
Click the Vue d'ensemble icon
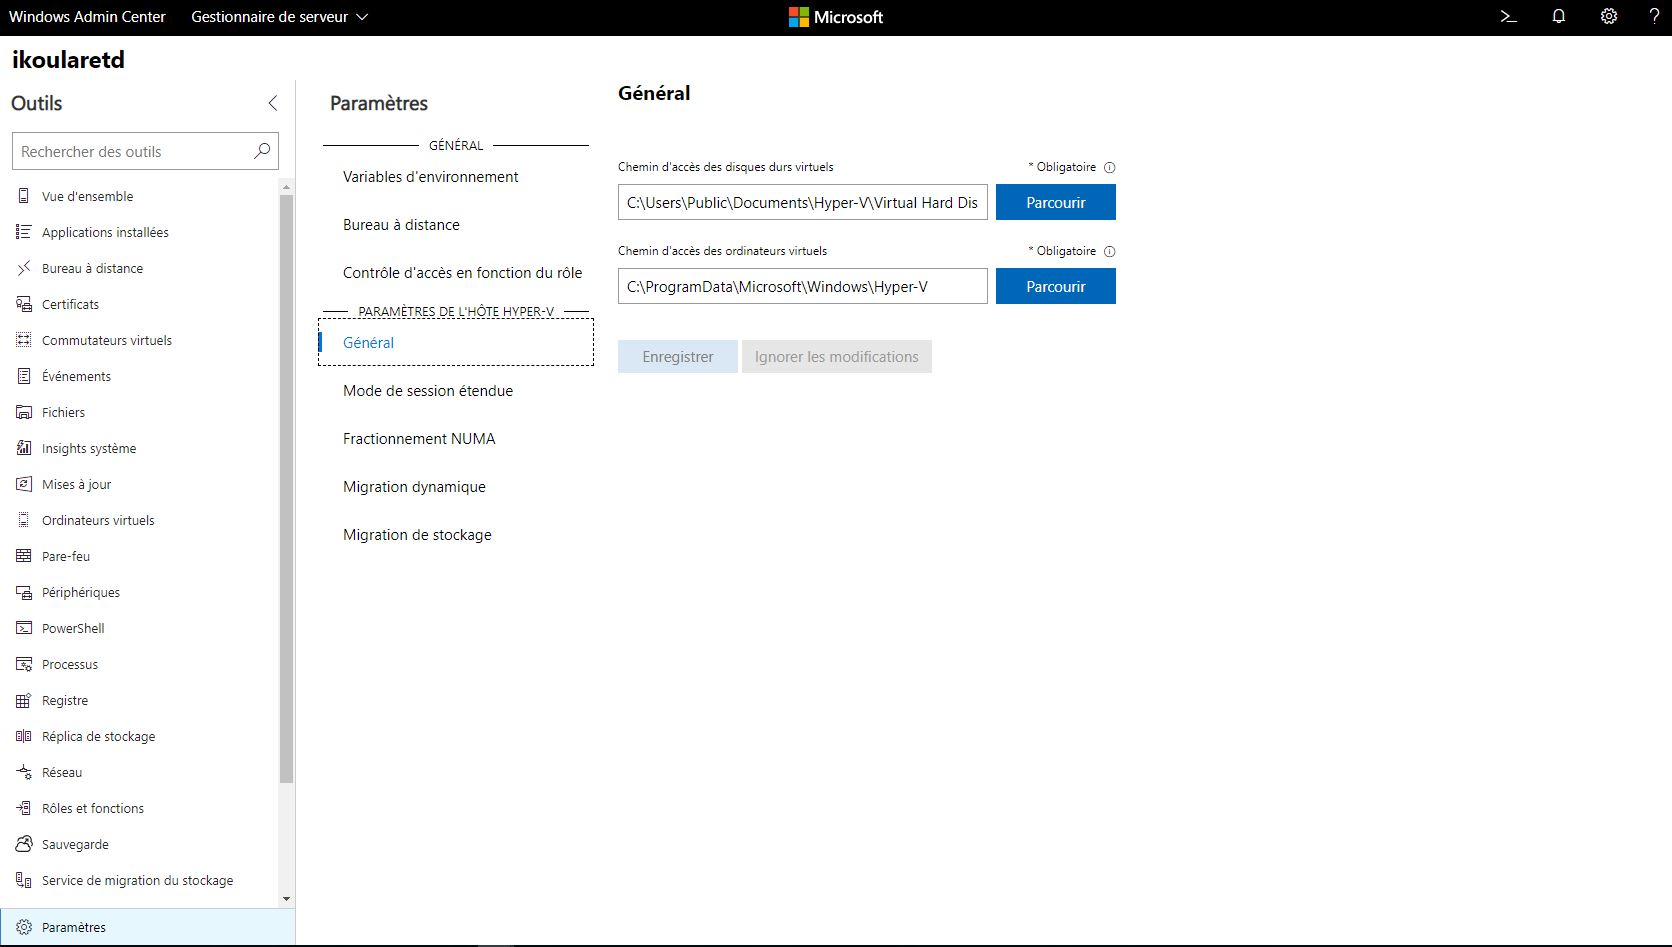click(24, 196)
